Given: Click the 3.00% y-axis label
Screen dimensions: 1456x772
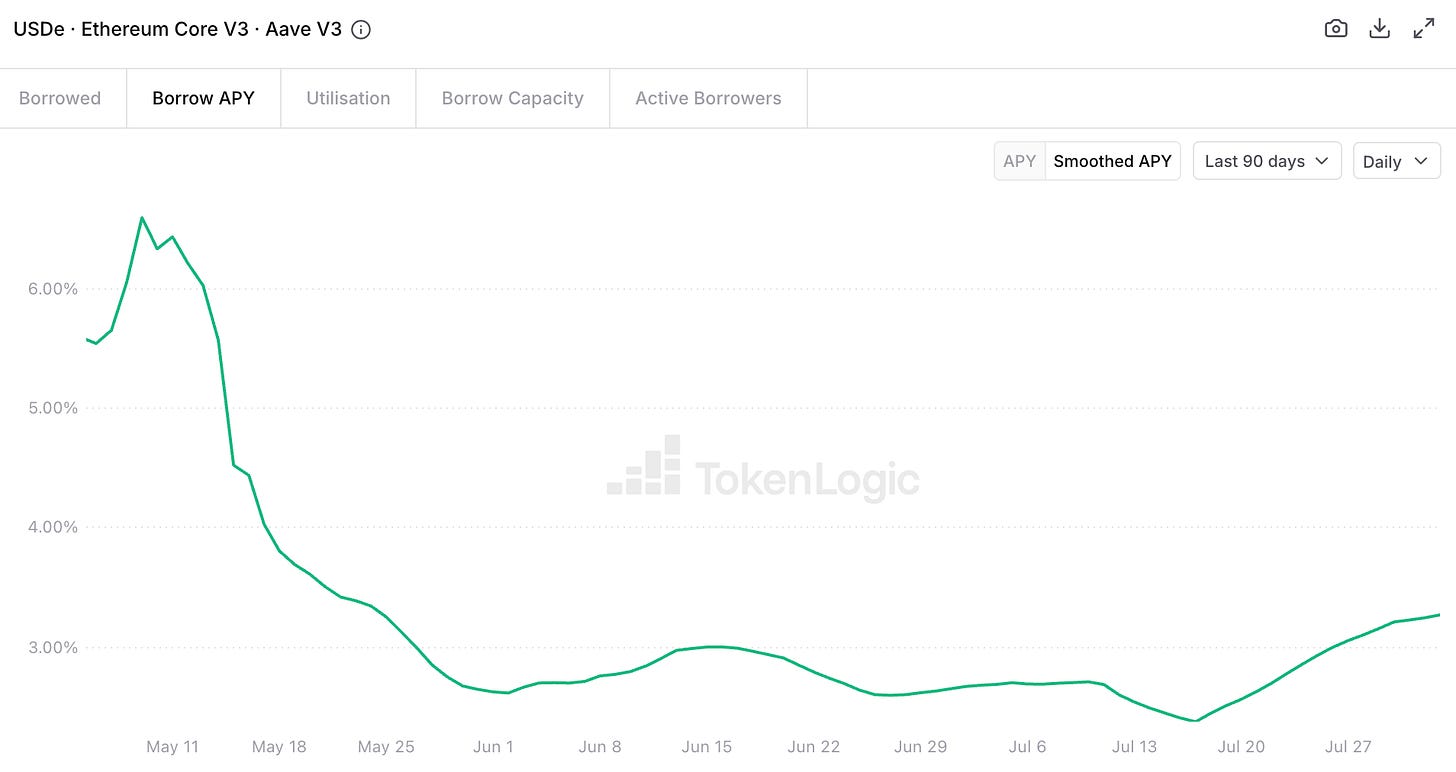Looking at the screenshot, I should (x=52, y=647).
